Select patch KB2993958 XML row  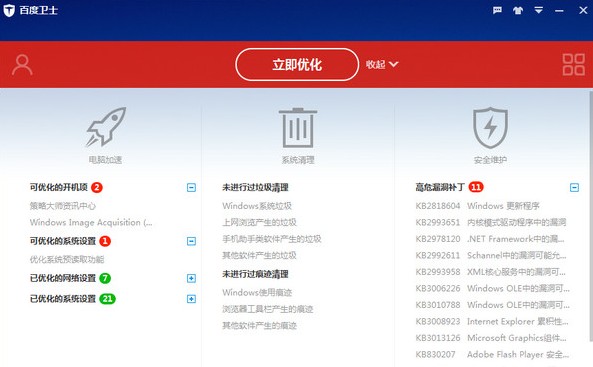coord(491,272)
